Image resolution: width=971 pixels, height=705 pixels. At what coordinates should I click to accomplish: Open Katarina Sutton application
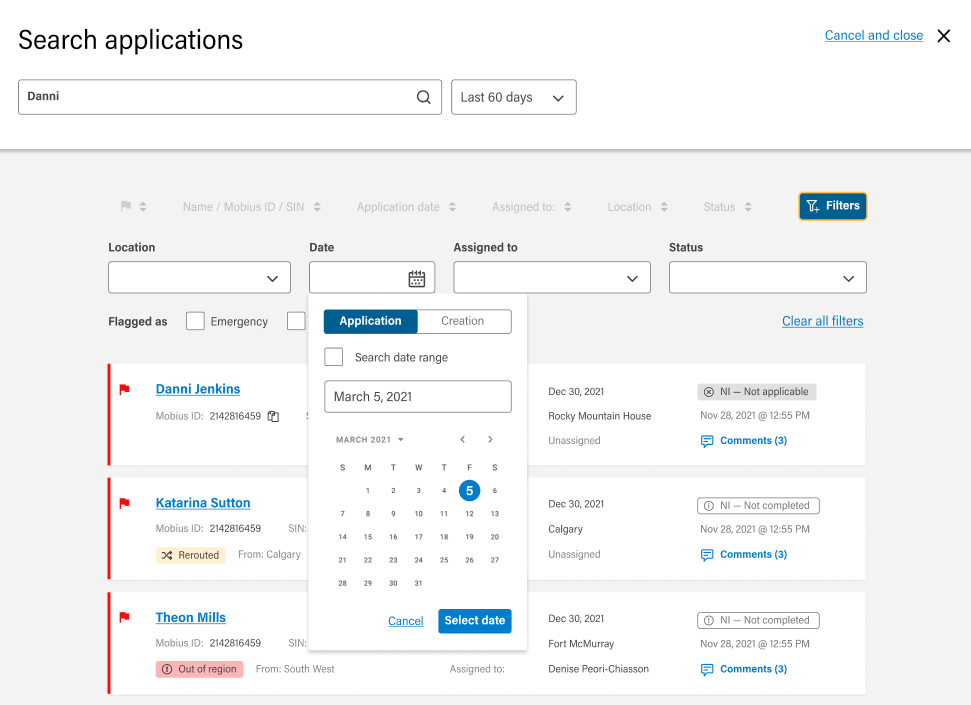tap(203, 503)
